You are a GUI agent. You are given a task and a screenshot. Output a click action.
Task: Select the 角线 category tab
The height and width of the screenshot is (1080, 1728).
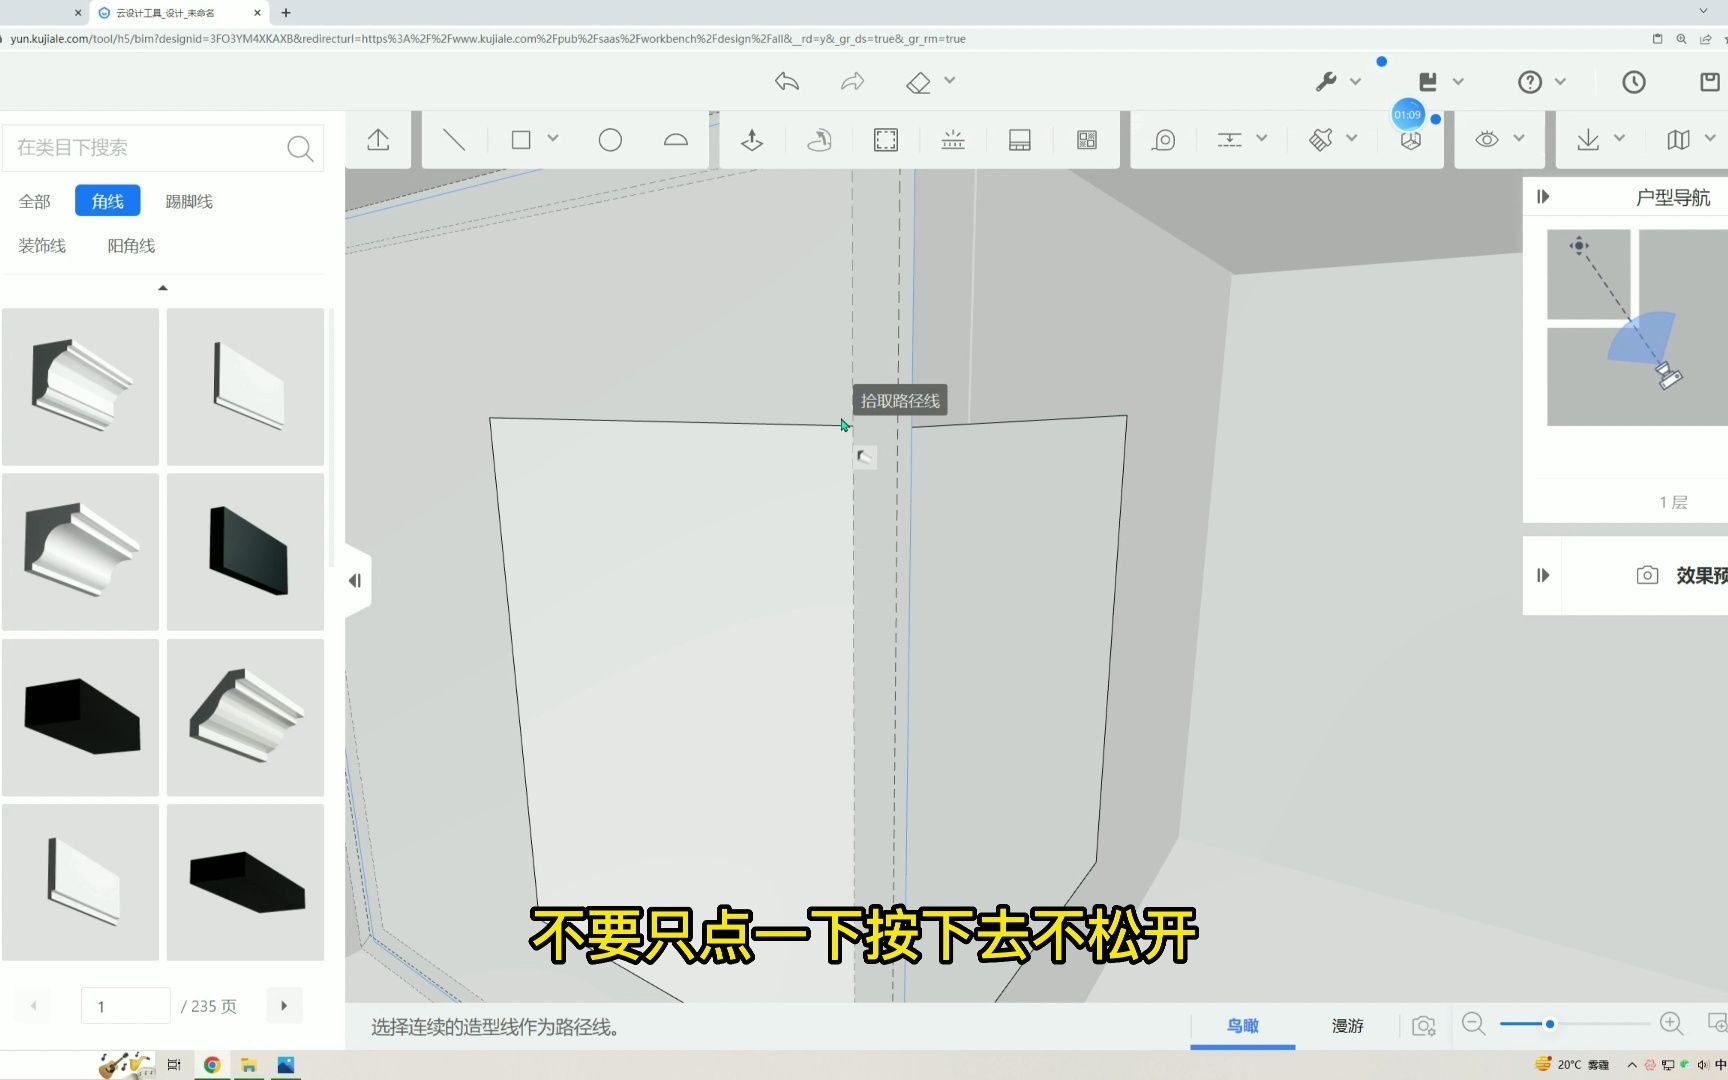coord(108,201)
